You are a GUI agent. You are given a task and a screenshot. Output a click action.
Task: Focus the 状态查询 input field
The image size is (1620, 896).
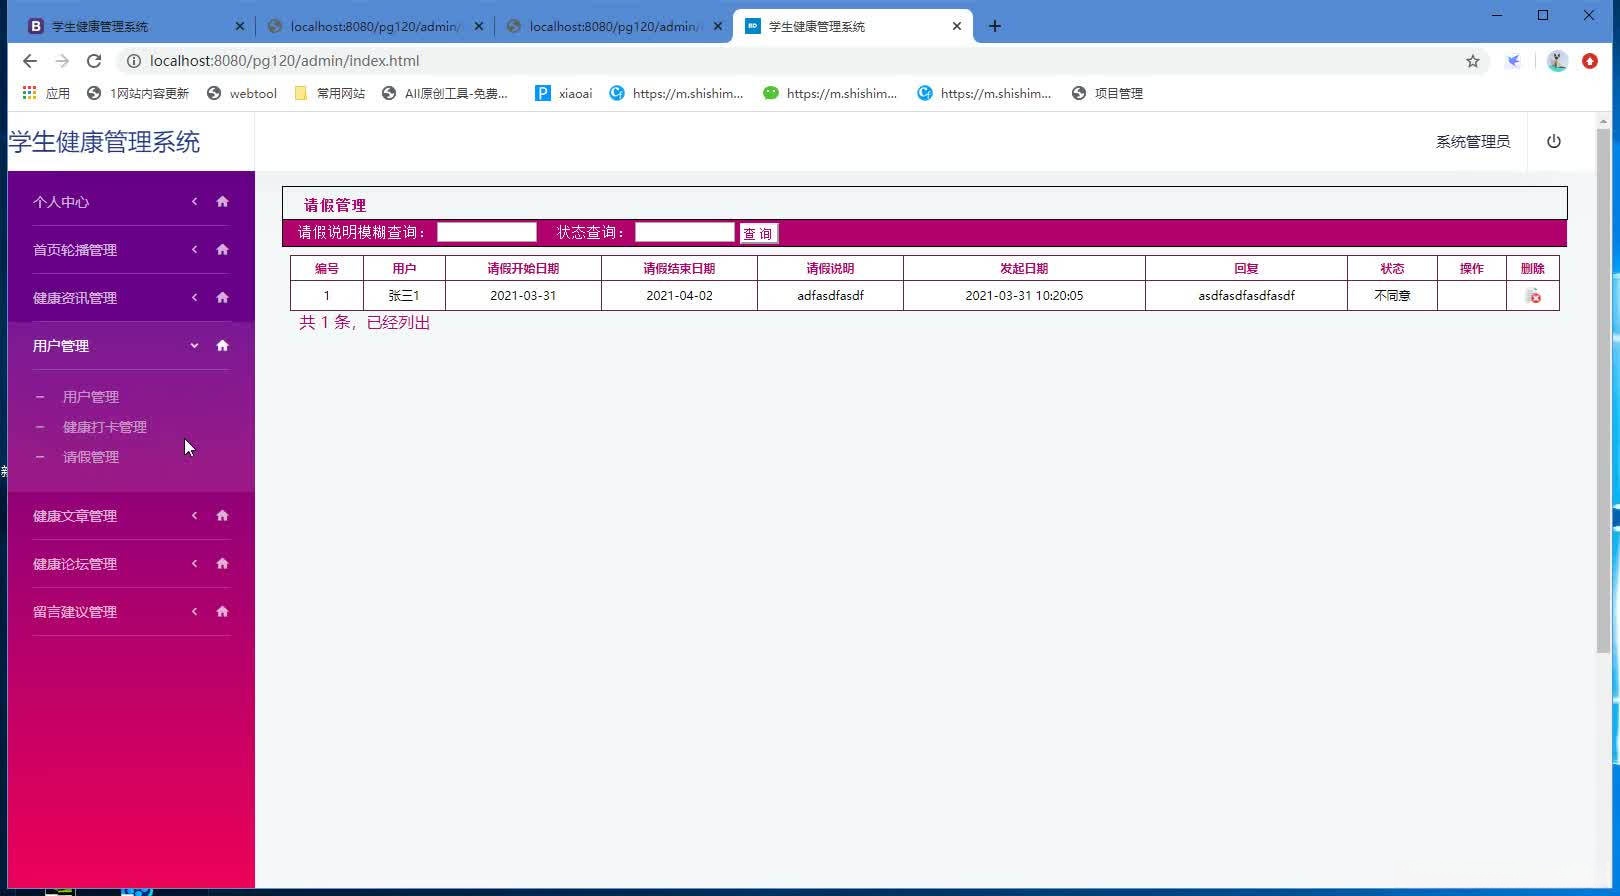tap(685, 232)
